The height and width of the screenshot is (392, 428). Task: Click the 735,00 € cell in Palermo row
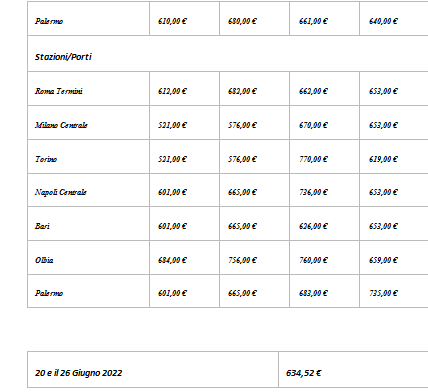(x=383, y=293)
